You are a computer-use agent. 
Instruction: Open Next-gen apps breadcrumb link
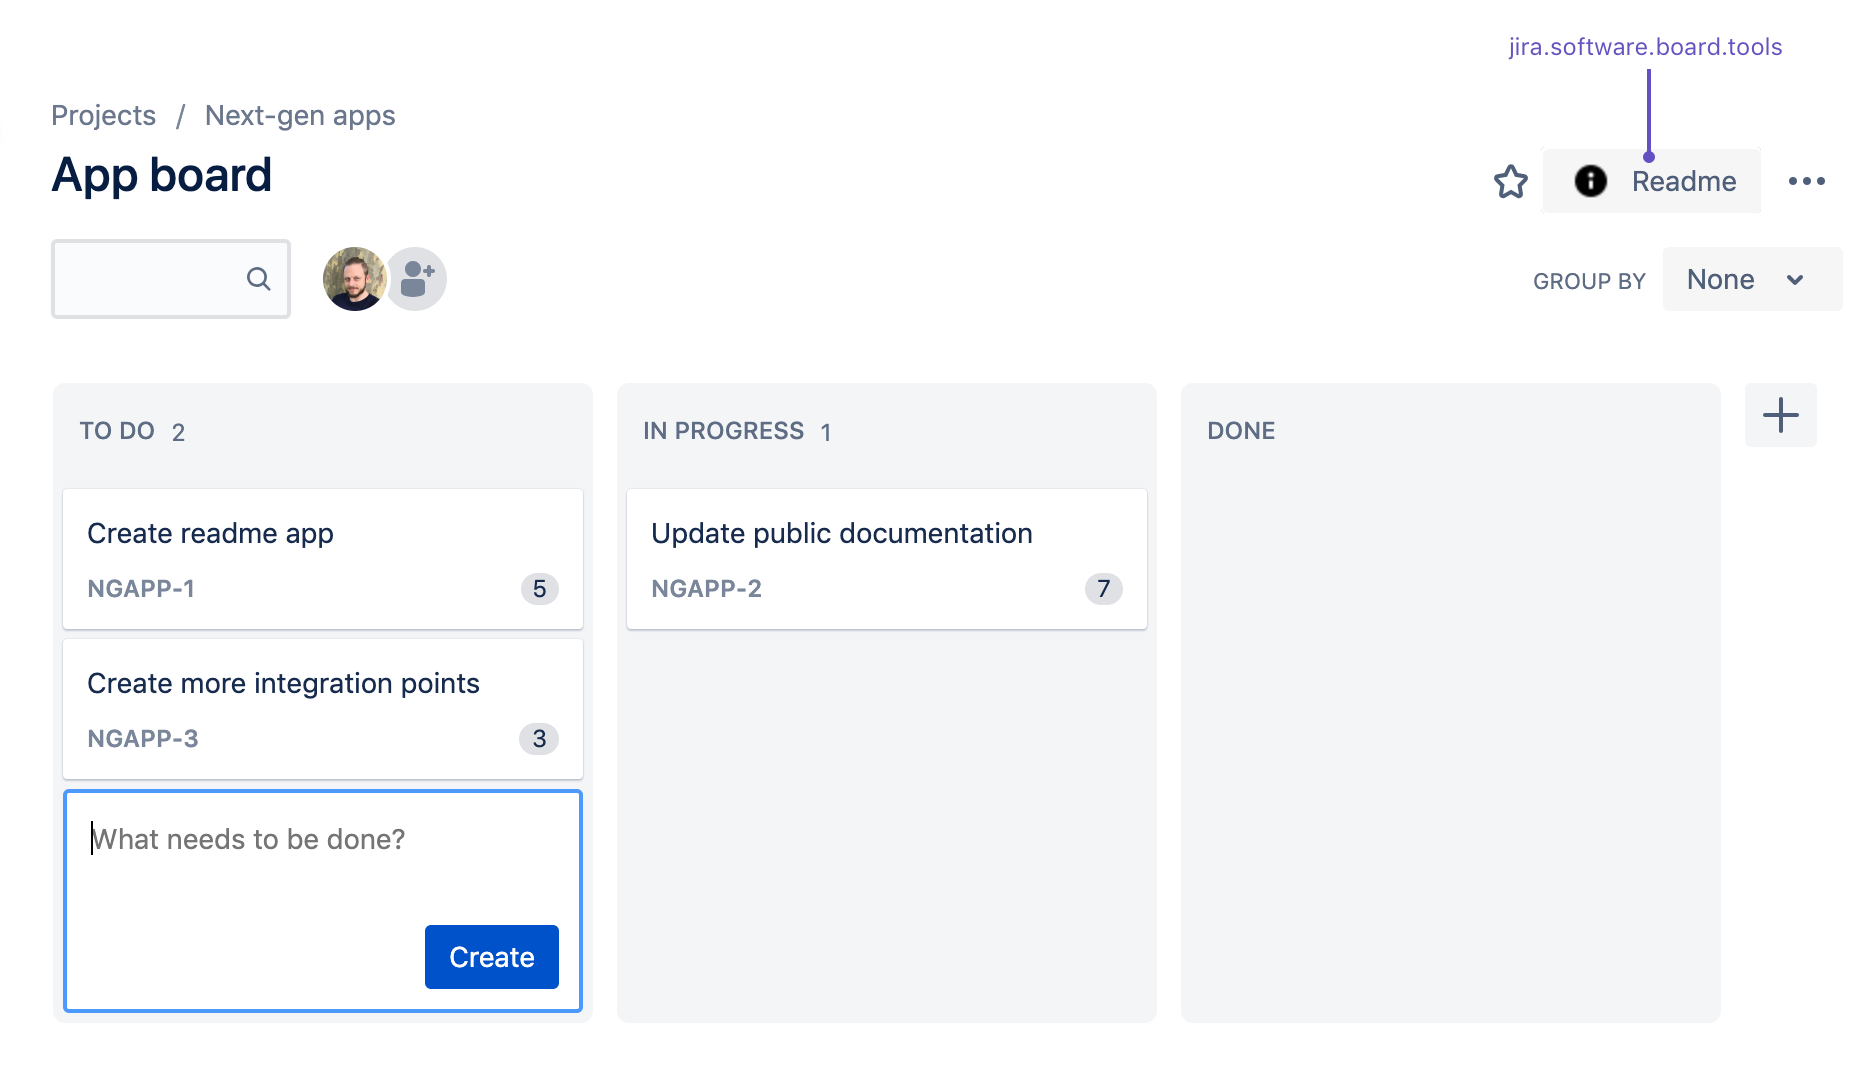point(300,116)
